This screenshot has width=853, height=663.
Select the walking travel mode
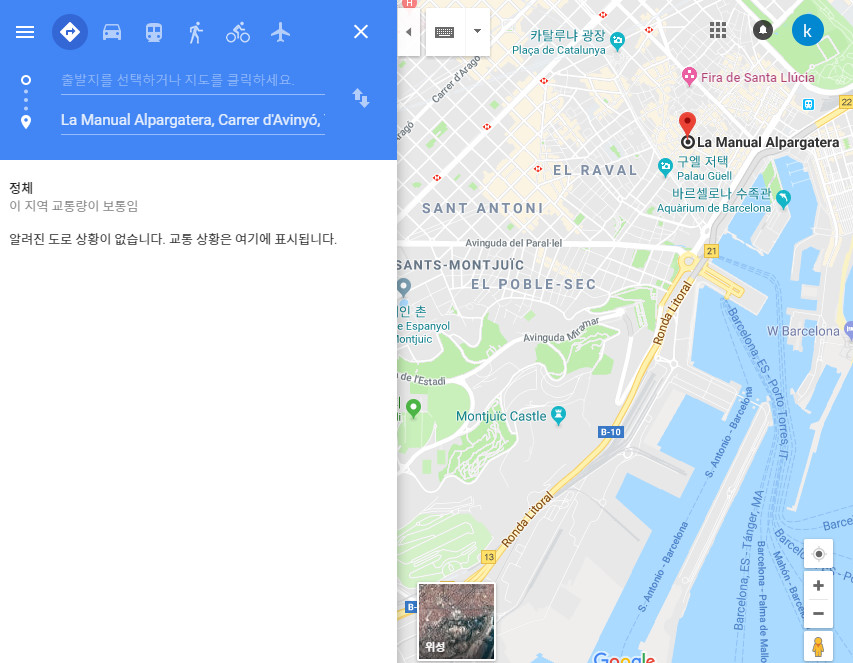196,32
